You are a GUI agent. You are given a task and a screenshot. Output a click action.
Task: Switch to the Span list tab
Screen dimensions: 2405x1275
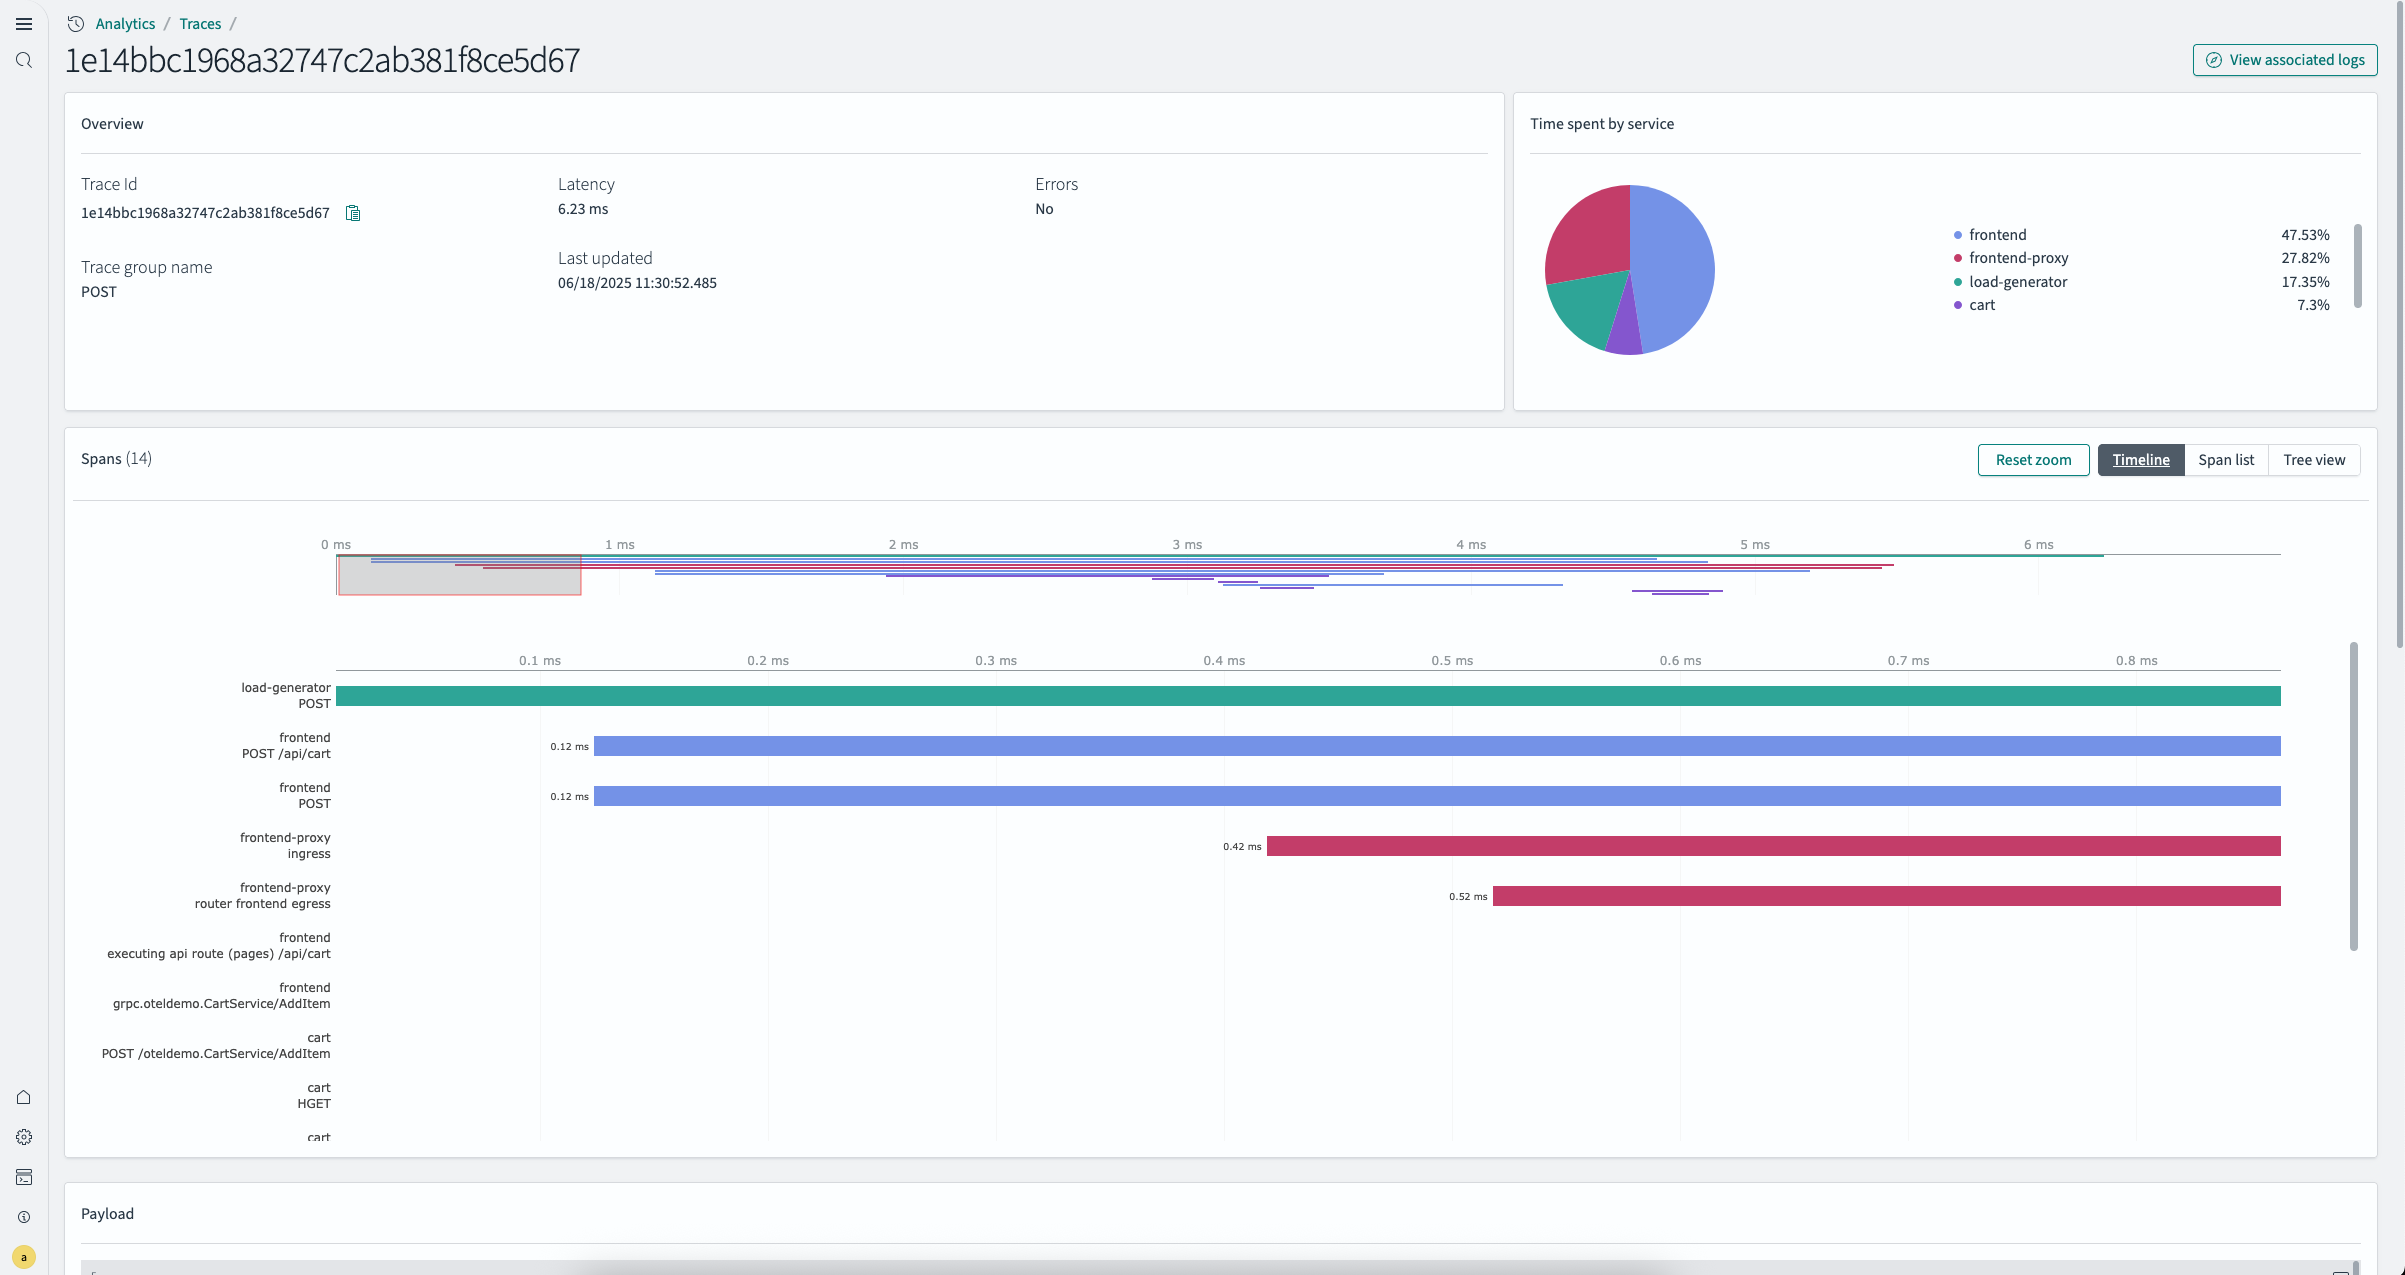click(x=2226, y=460)
